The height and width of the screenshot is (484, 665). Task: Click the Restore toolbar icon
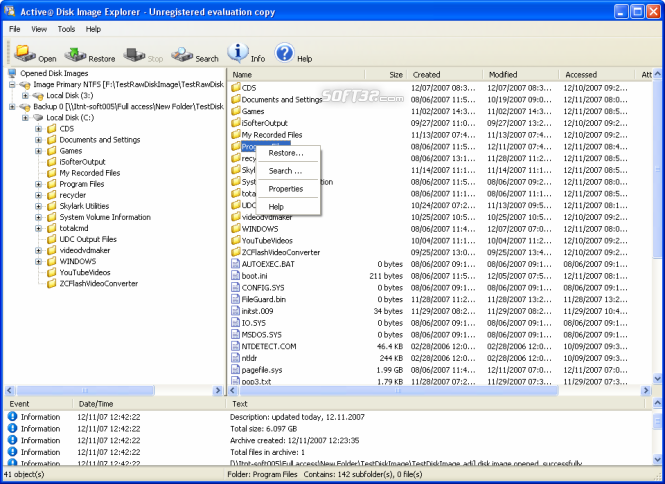pyautogui.click(x=75, y=54)
